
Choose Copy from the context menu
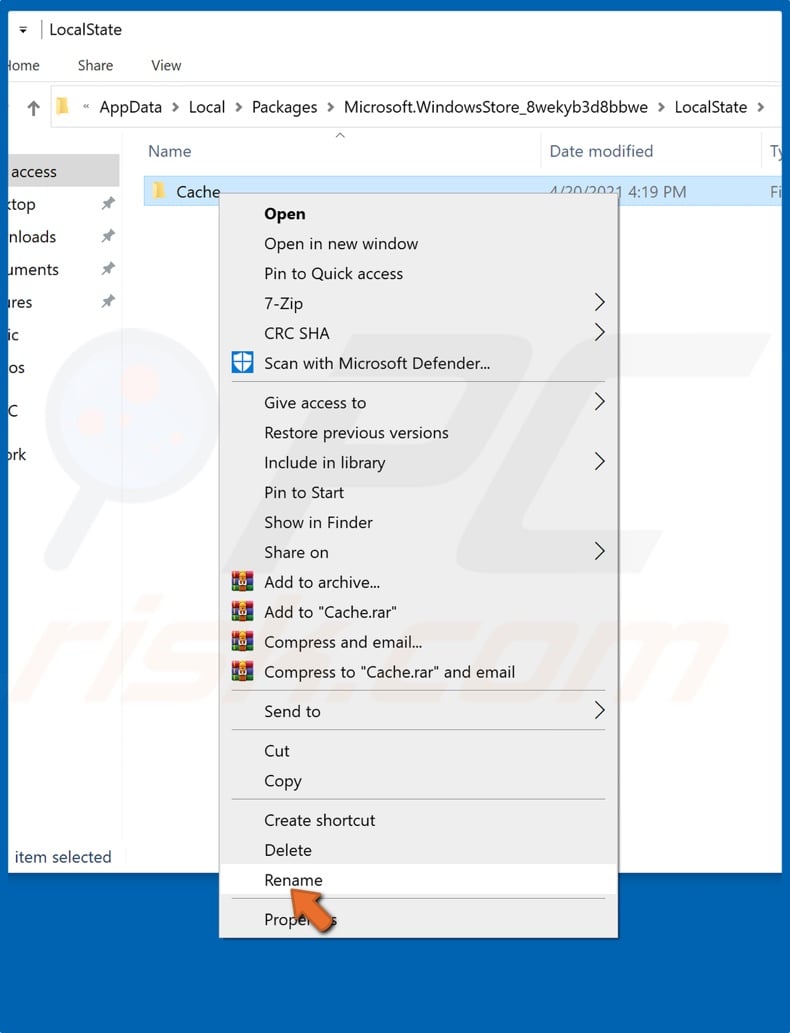point(283,781)
